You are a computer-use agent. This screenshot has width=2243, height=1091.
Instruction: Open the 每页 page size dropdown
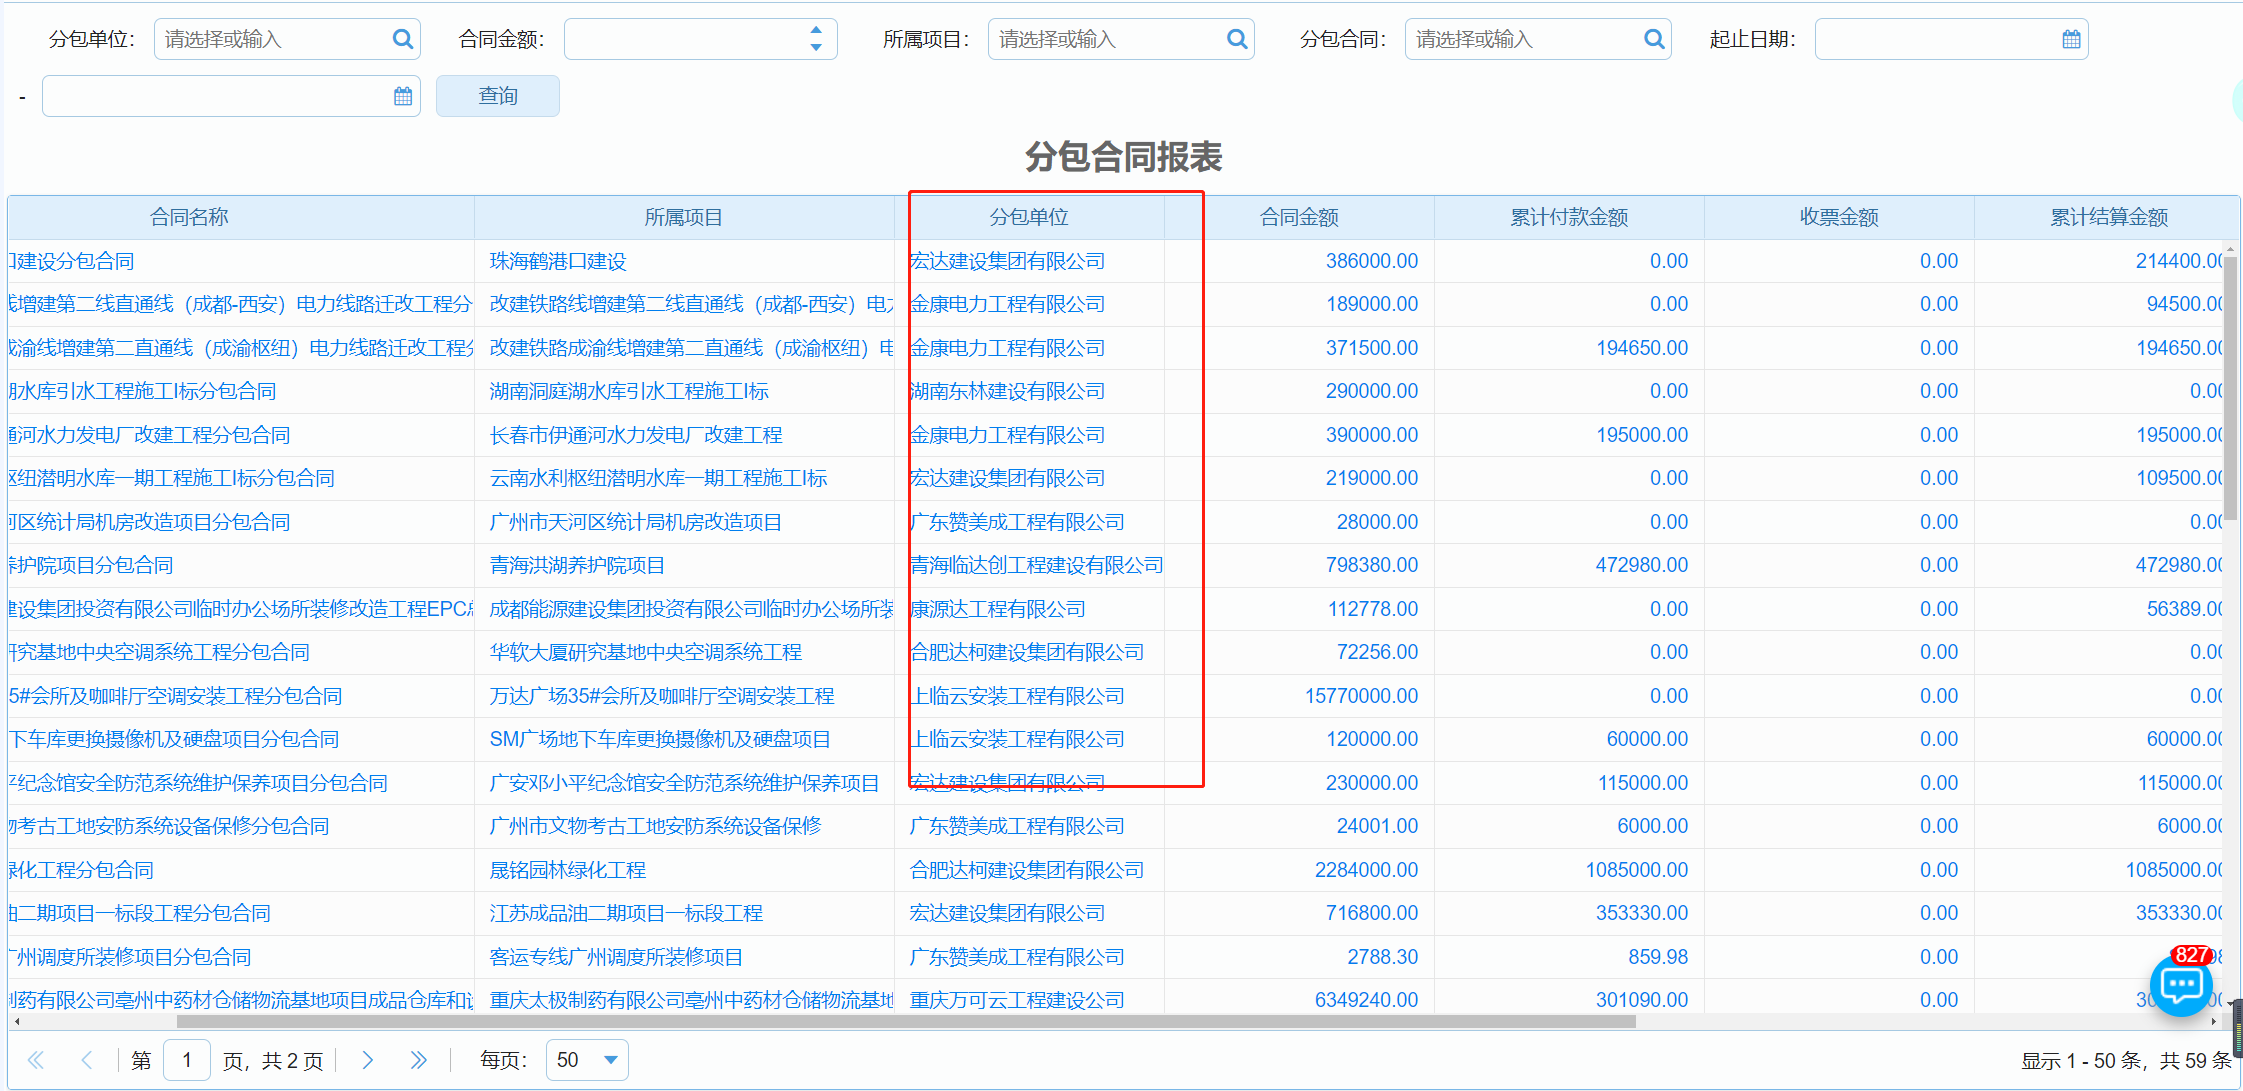[610, 1060]
